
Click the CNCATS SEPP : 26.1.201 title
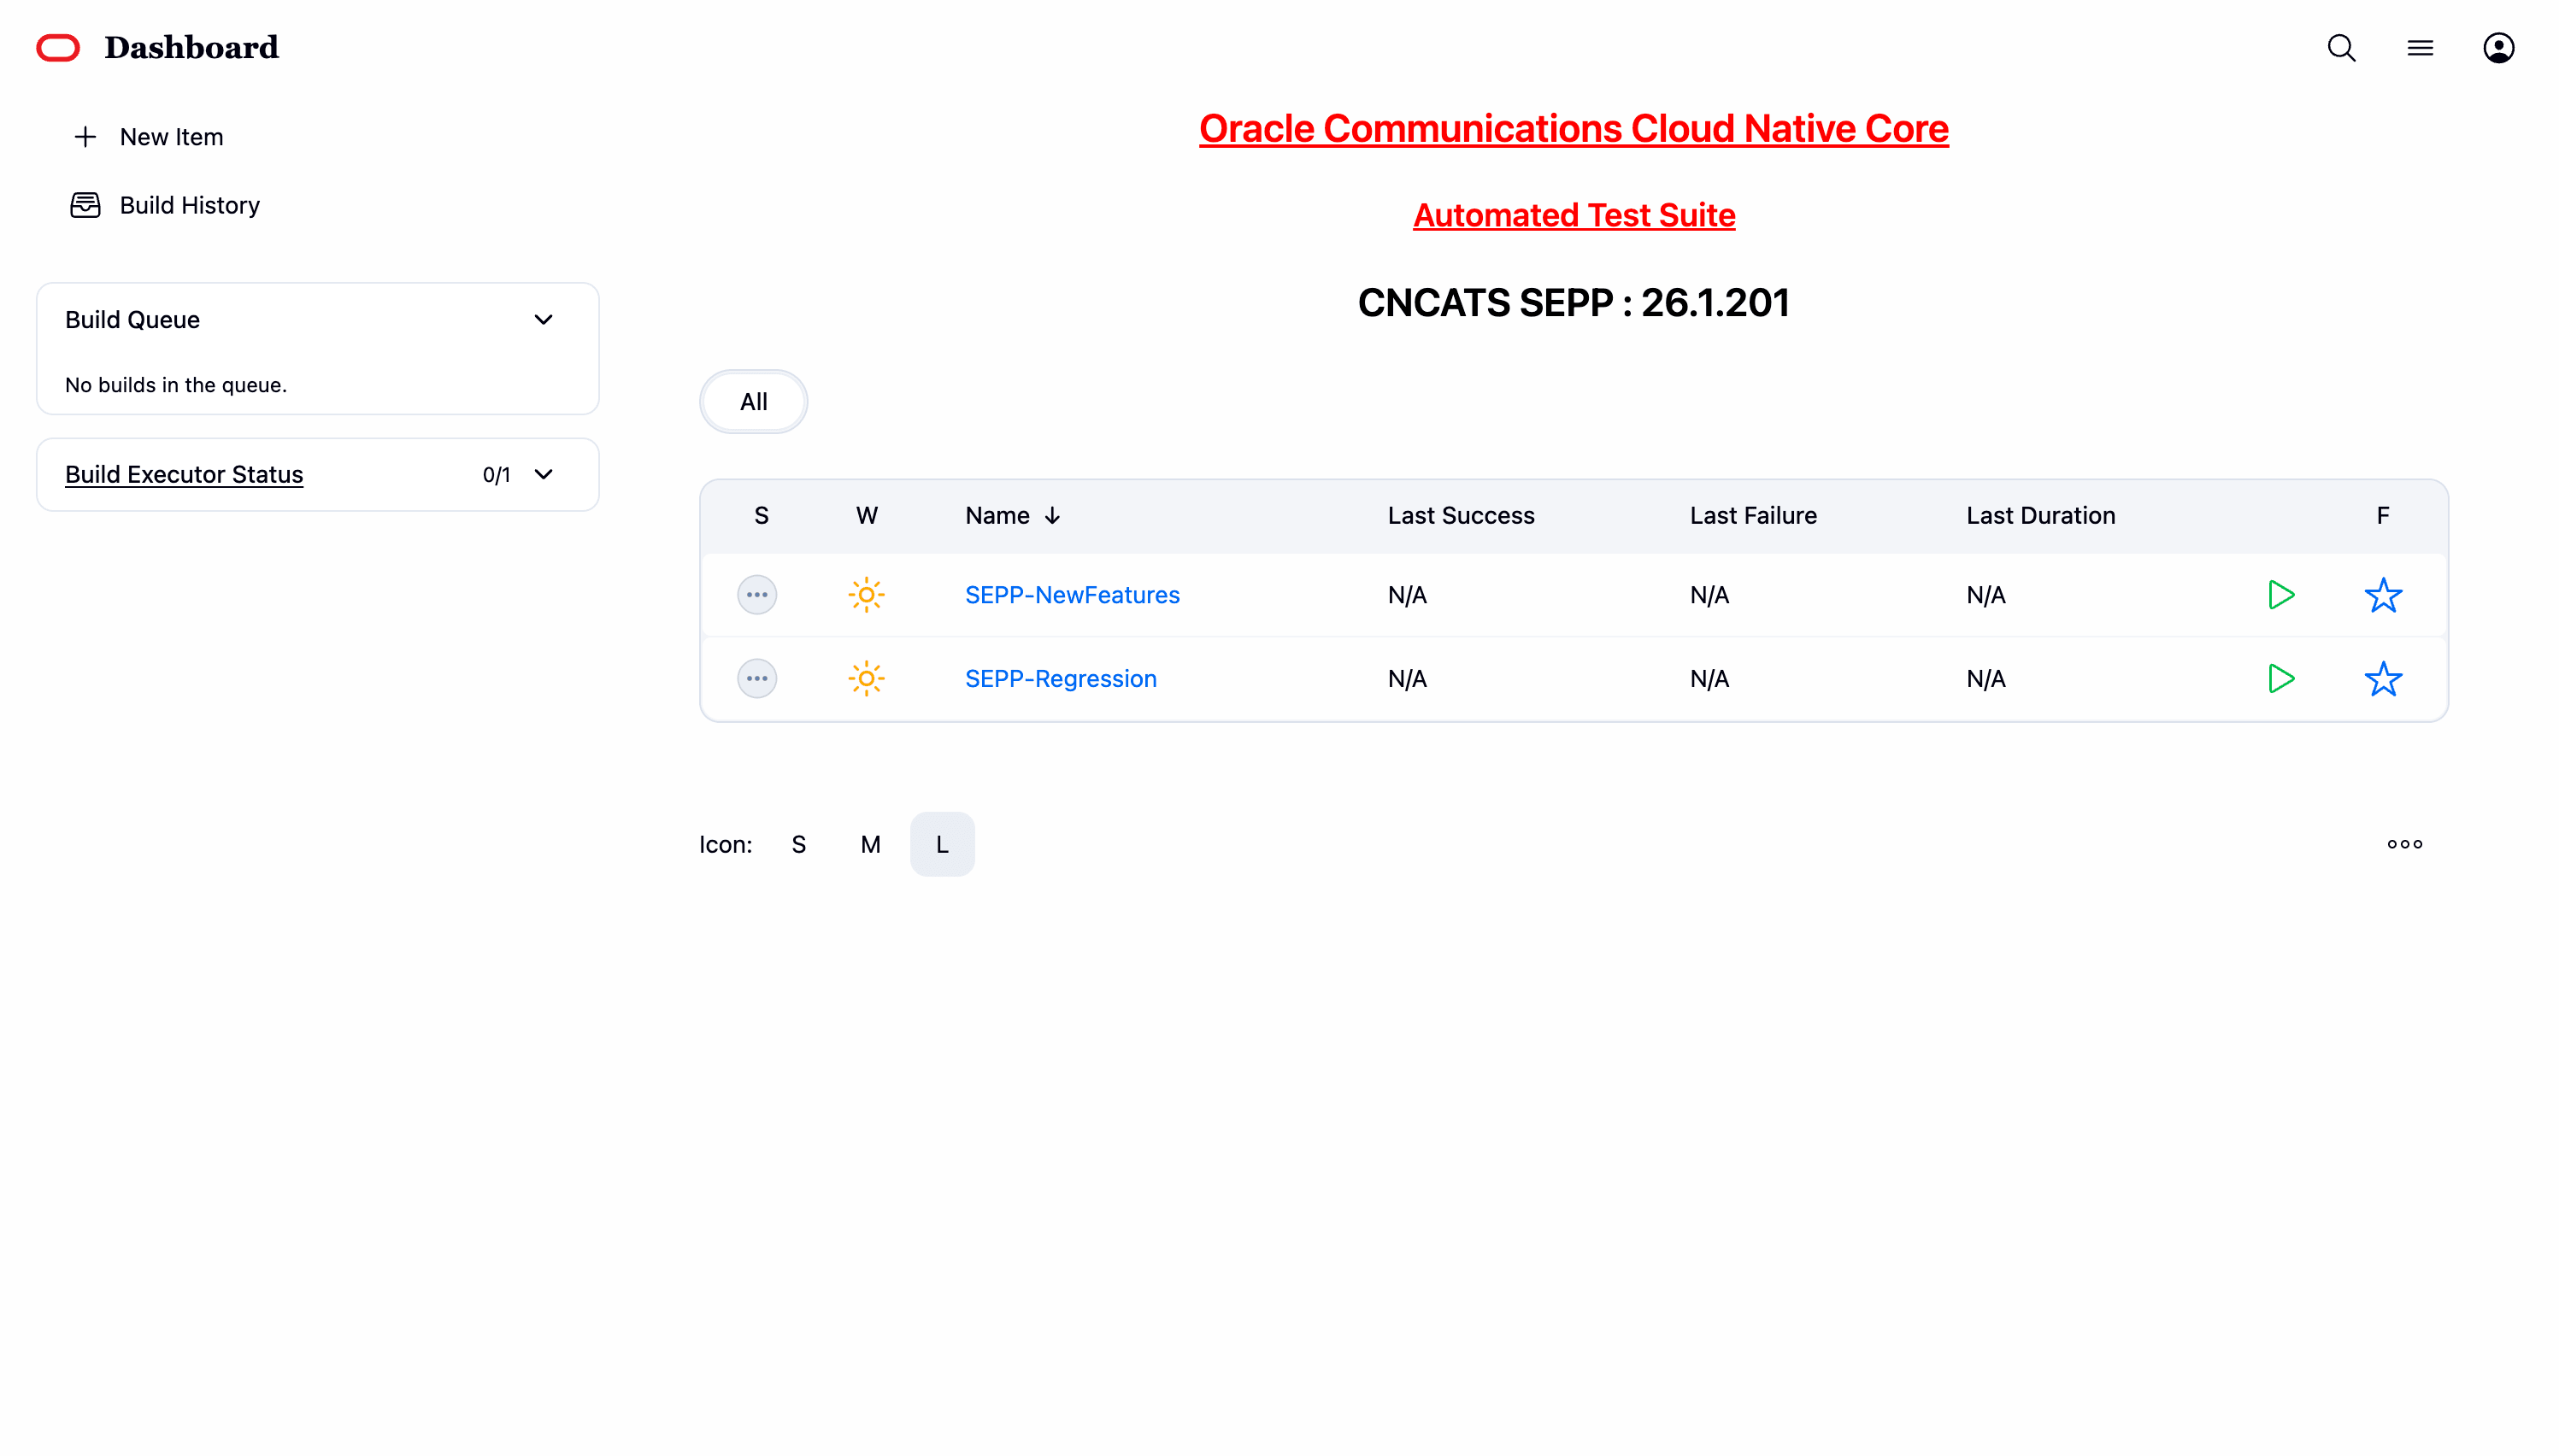[1573, 303]
